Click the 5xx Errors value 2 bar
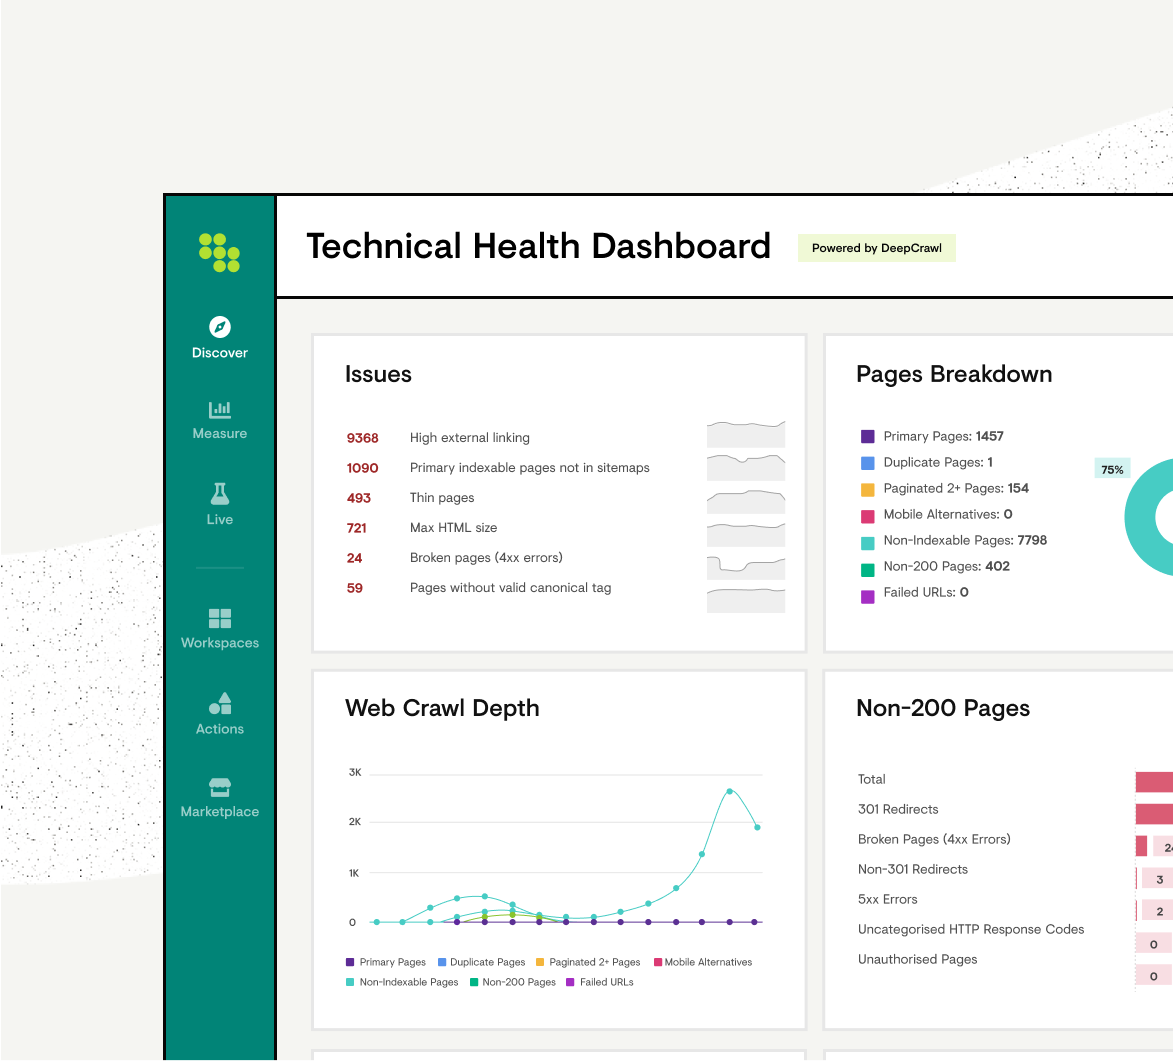The image size is (1173, 1061). click(1159, 911)
